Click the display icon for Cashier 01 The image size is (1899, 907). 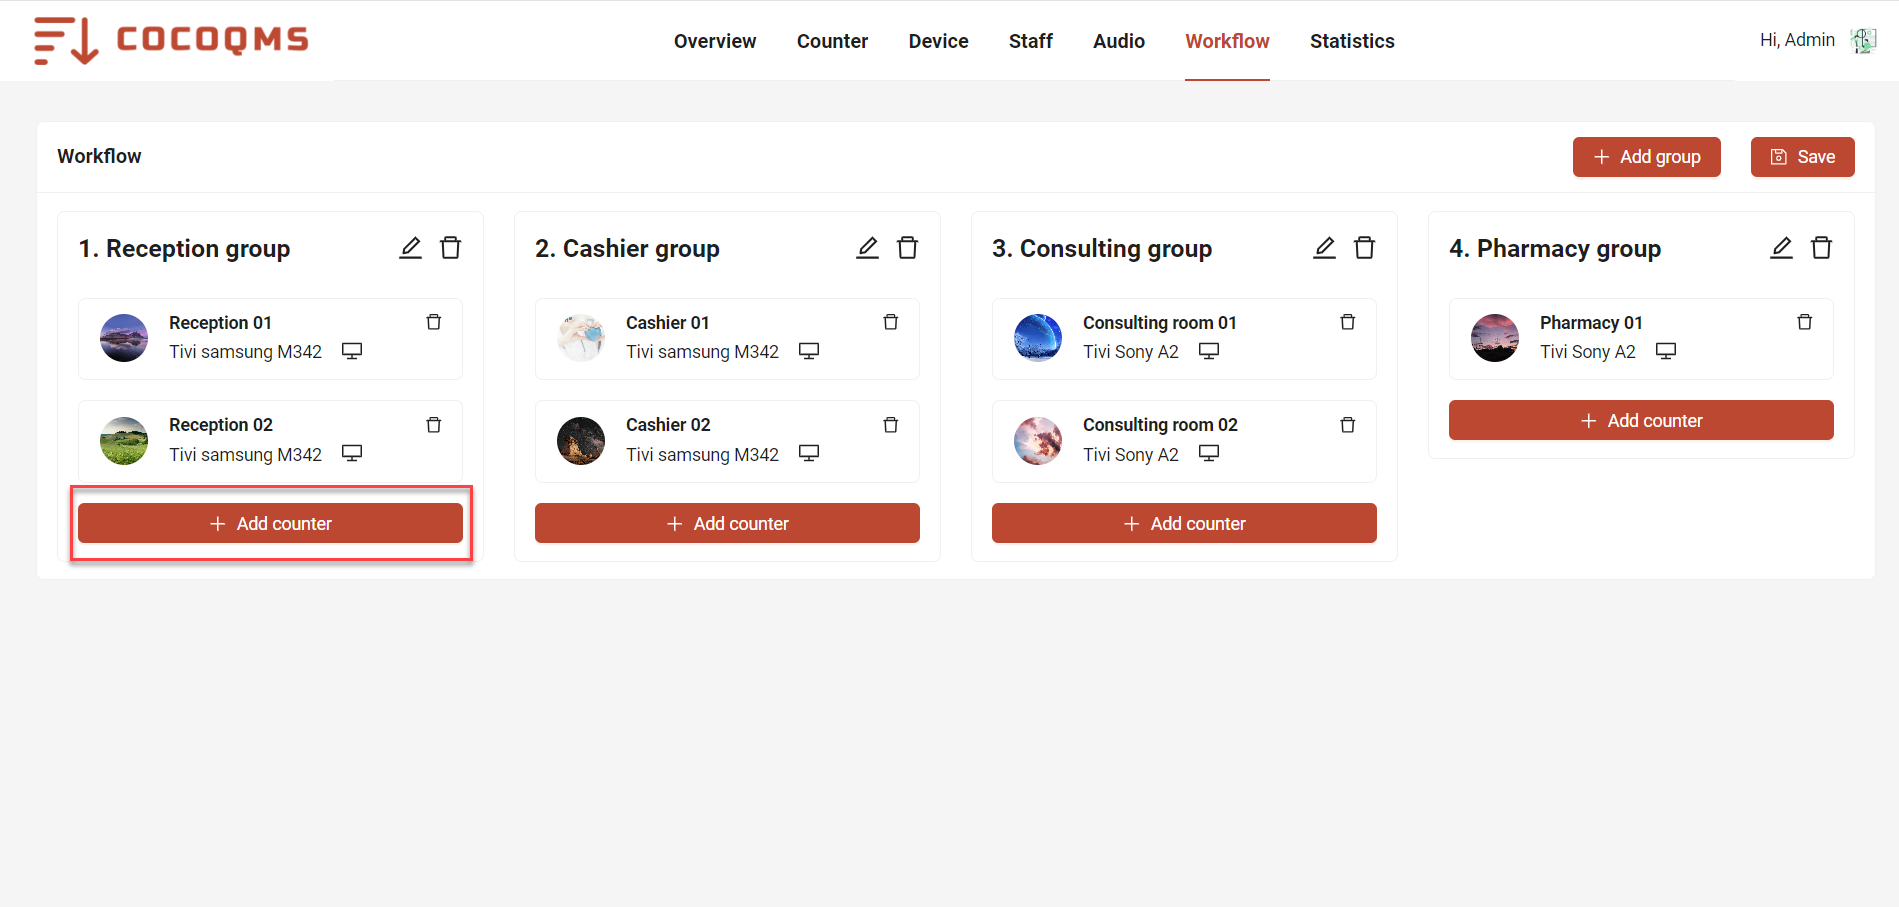[809, 351]
